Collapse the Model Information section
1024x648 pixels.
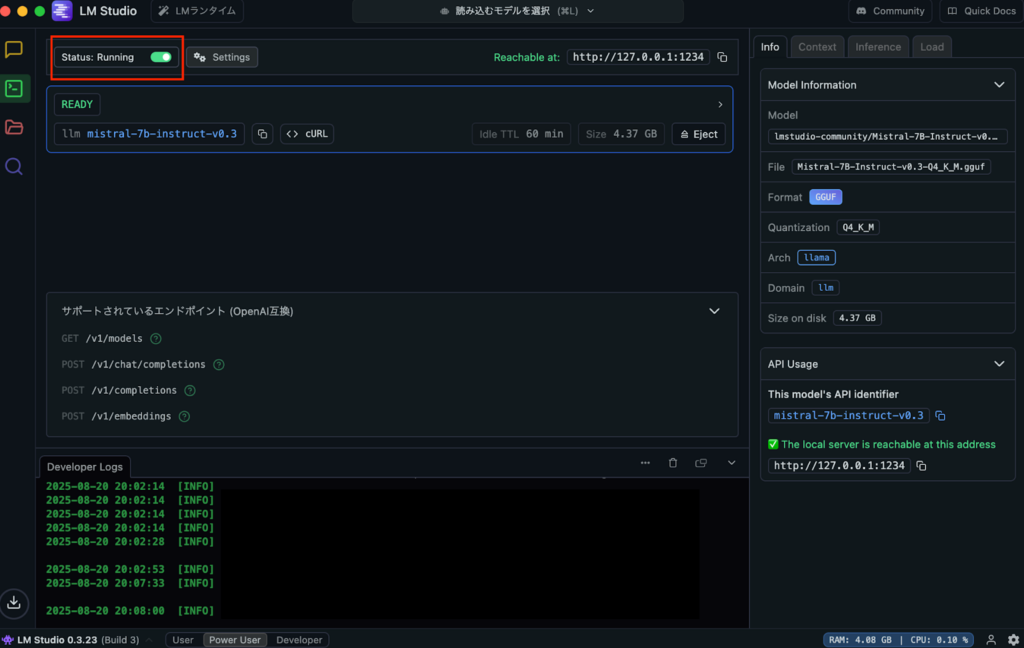tap(998, 85)
